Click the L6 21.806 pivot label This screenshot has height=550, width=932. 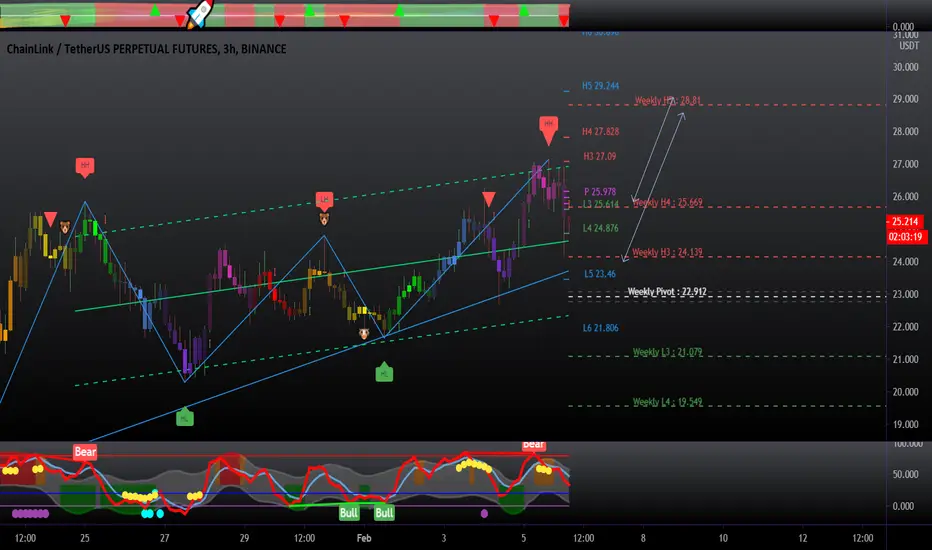(600, 328)
